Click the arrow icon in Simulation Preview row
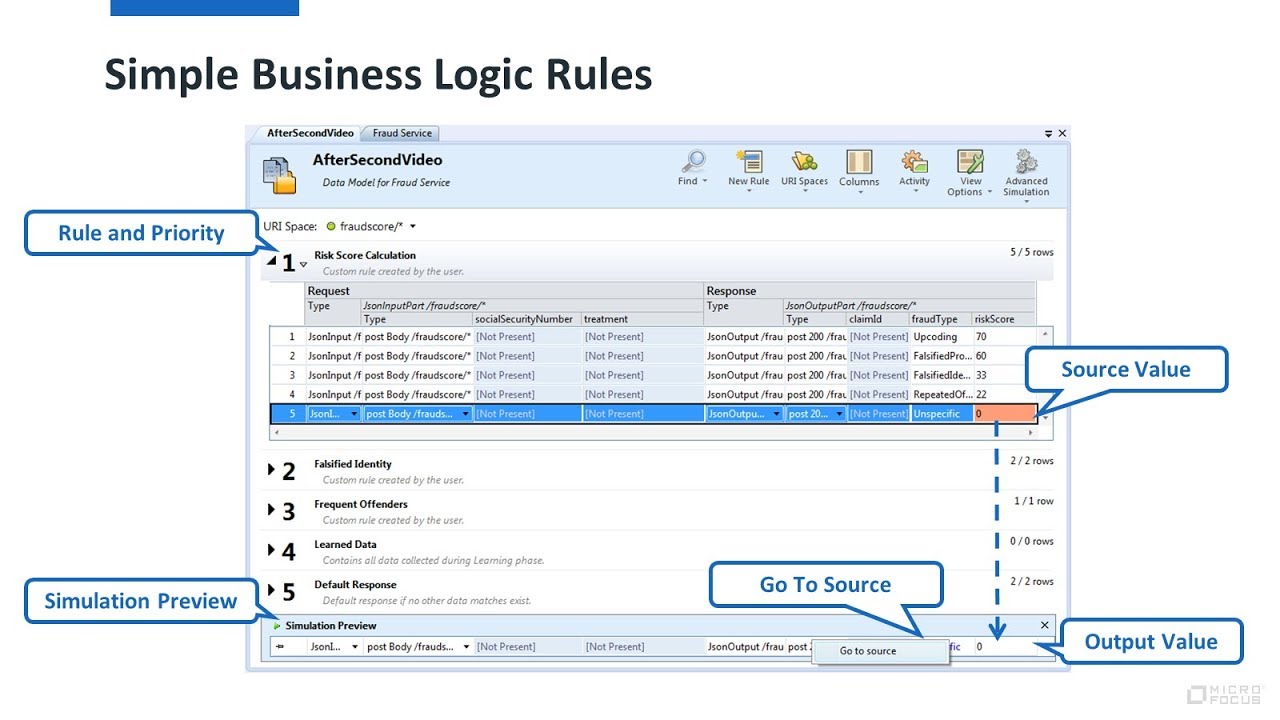The height and width of the screenshot is (720, 1280). [281, 647]
